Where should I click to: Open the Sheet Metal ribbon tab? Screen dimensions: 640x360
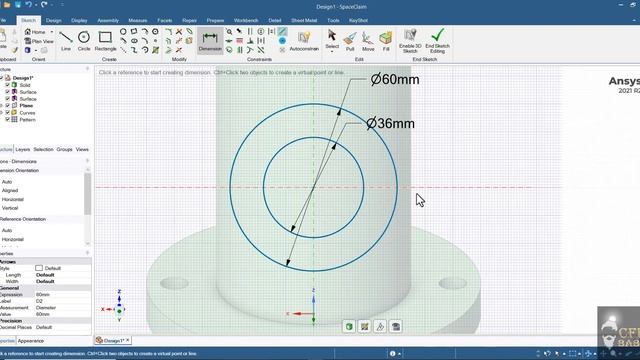(x=304, y=20)
